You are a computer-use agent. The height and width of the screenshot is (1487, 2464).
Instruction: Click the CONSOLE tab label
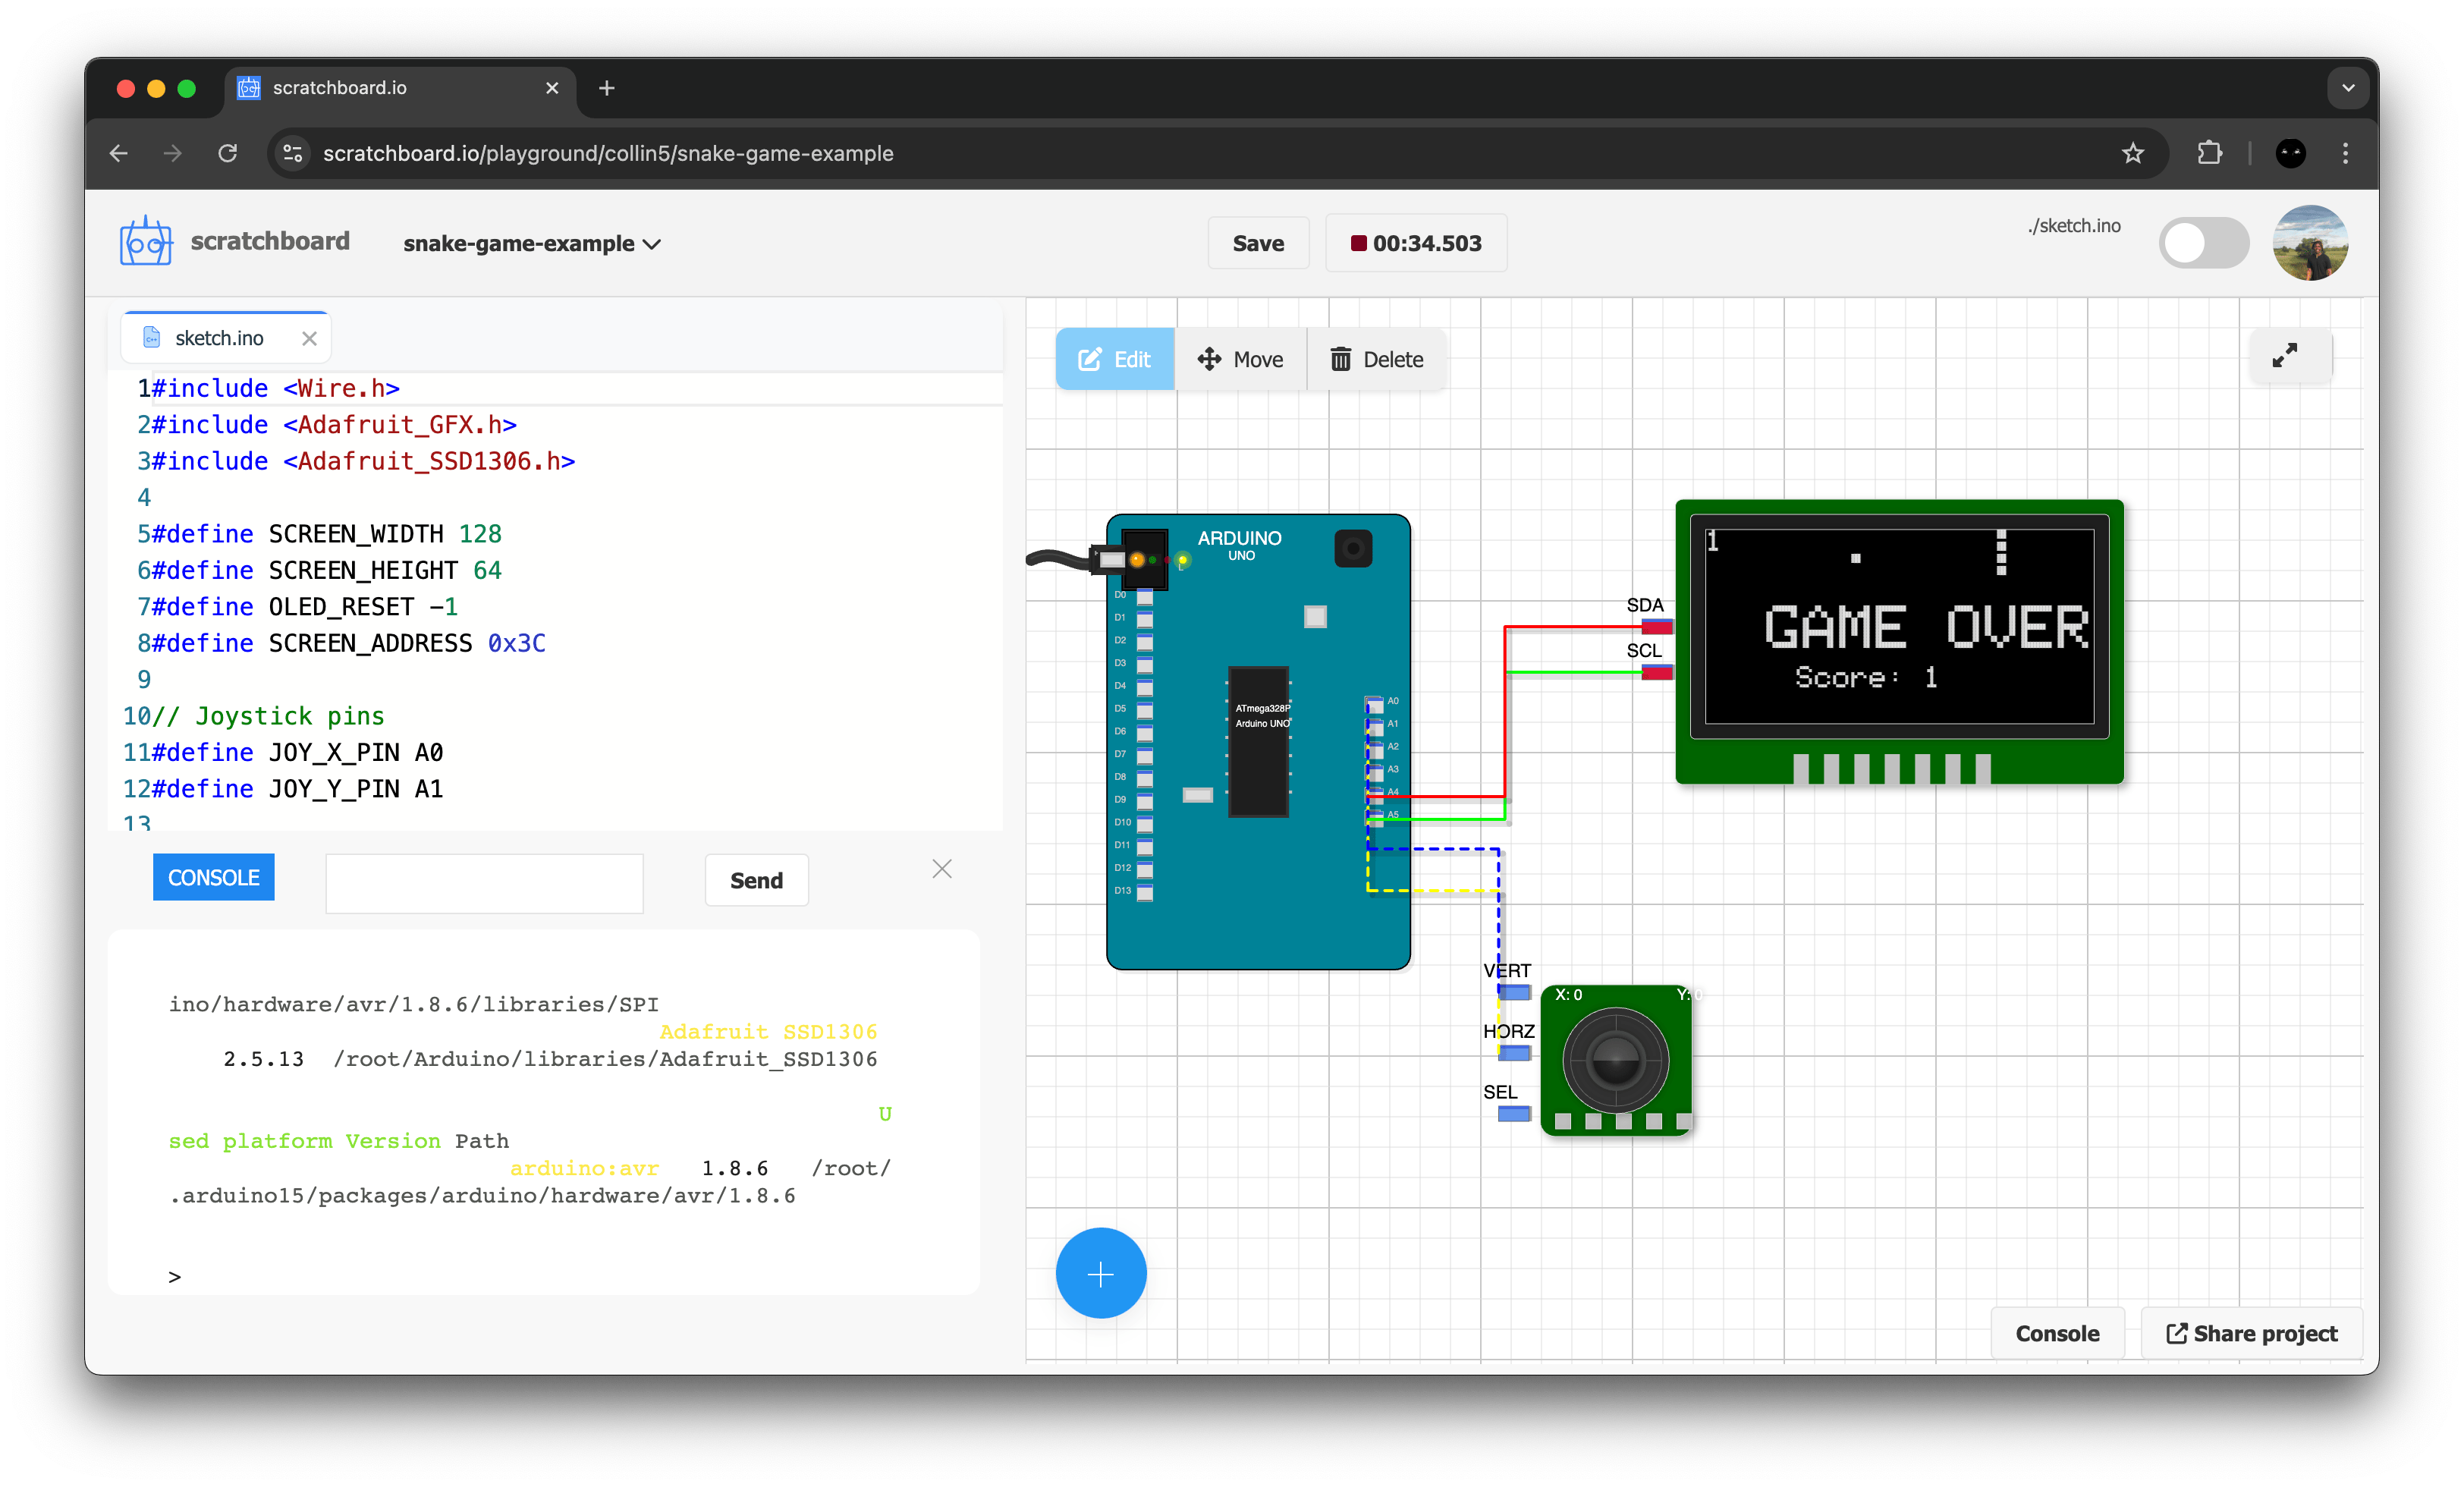point(213,877)
